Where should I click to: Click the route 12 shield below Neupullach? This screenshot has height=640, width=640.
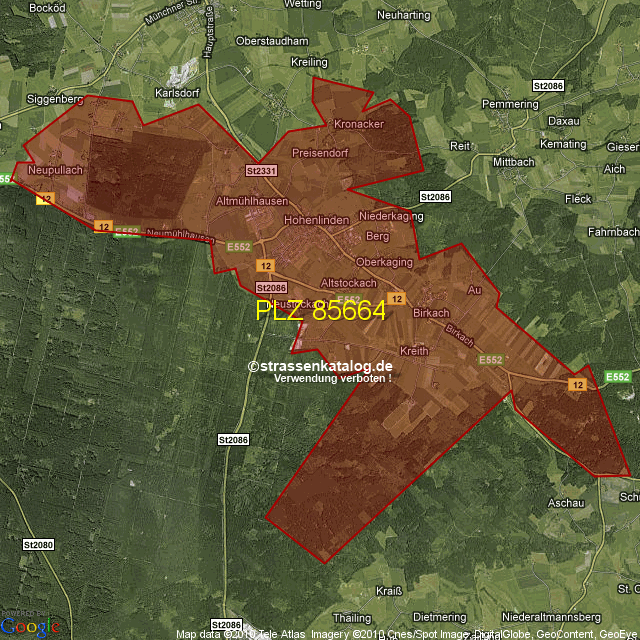point(46,199)
